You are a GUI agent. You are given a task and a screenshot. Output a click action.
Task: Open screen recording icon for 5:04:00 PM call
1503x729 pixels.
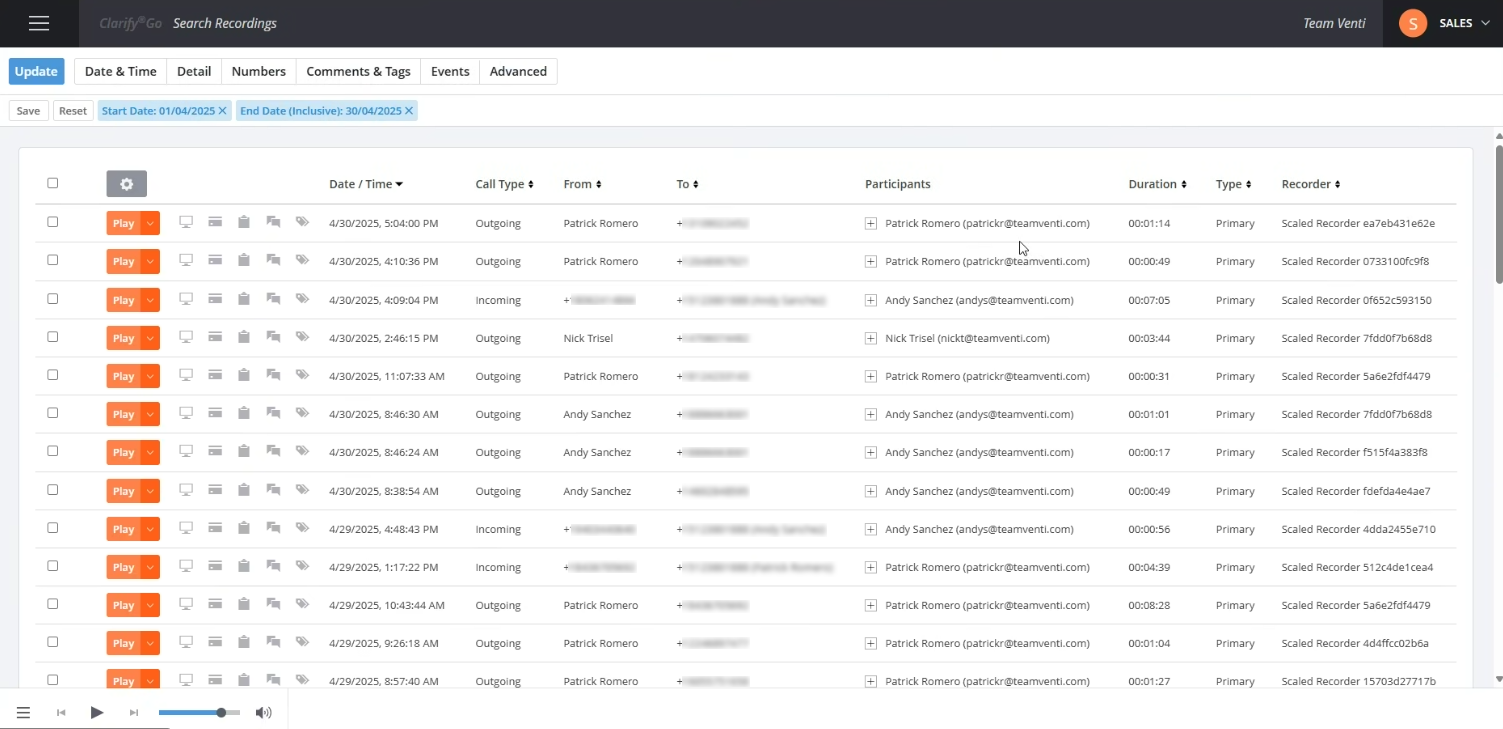coord(185,222)
